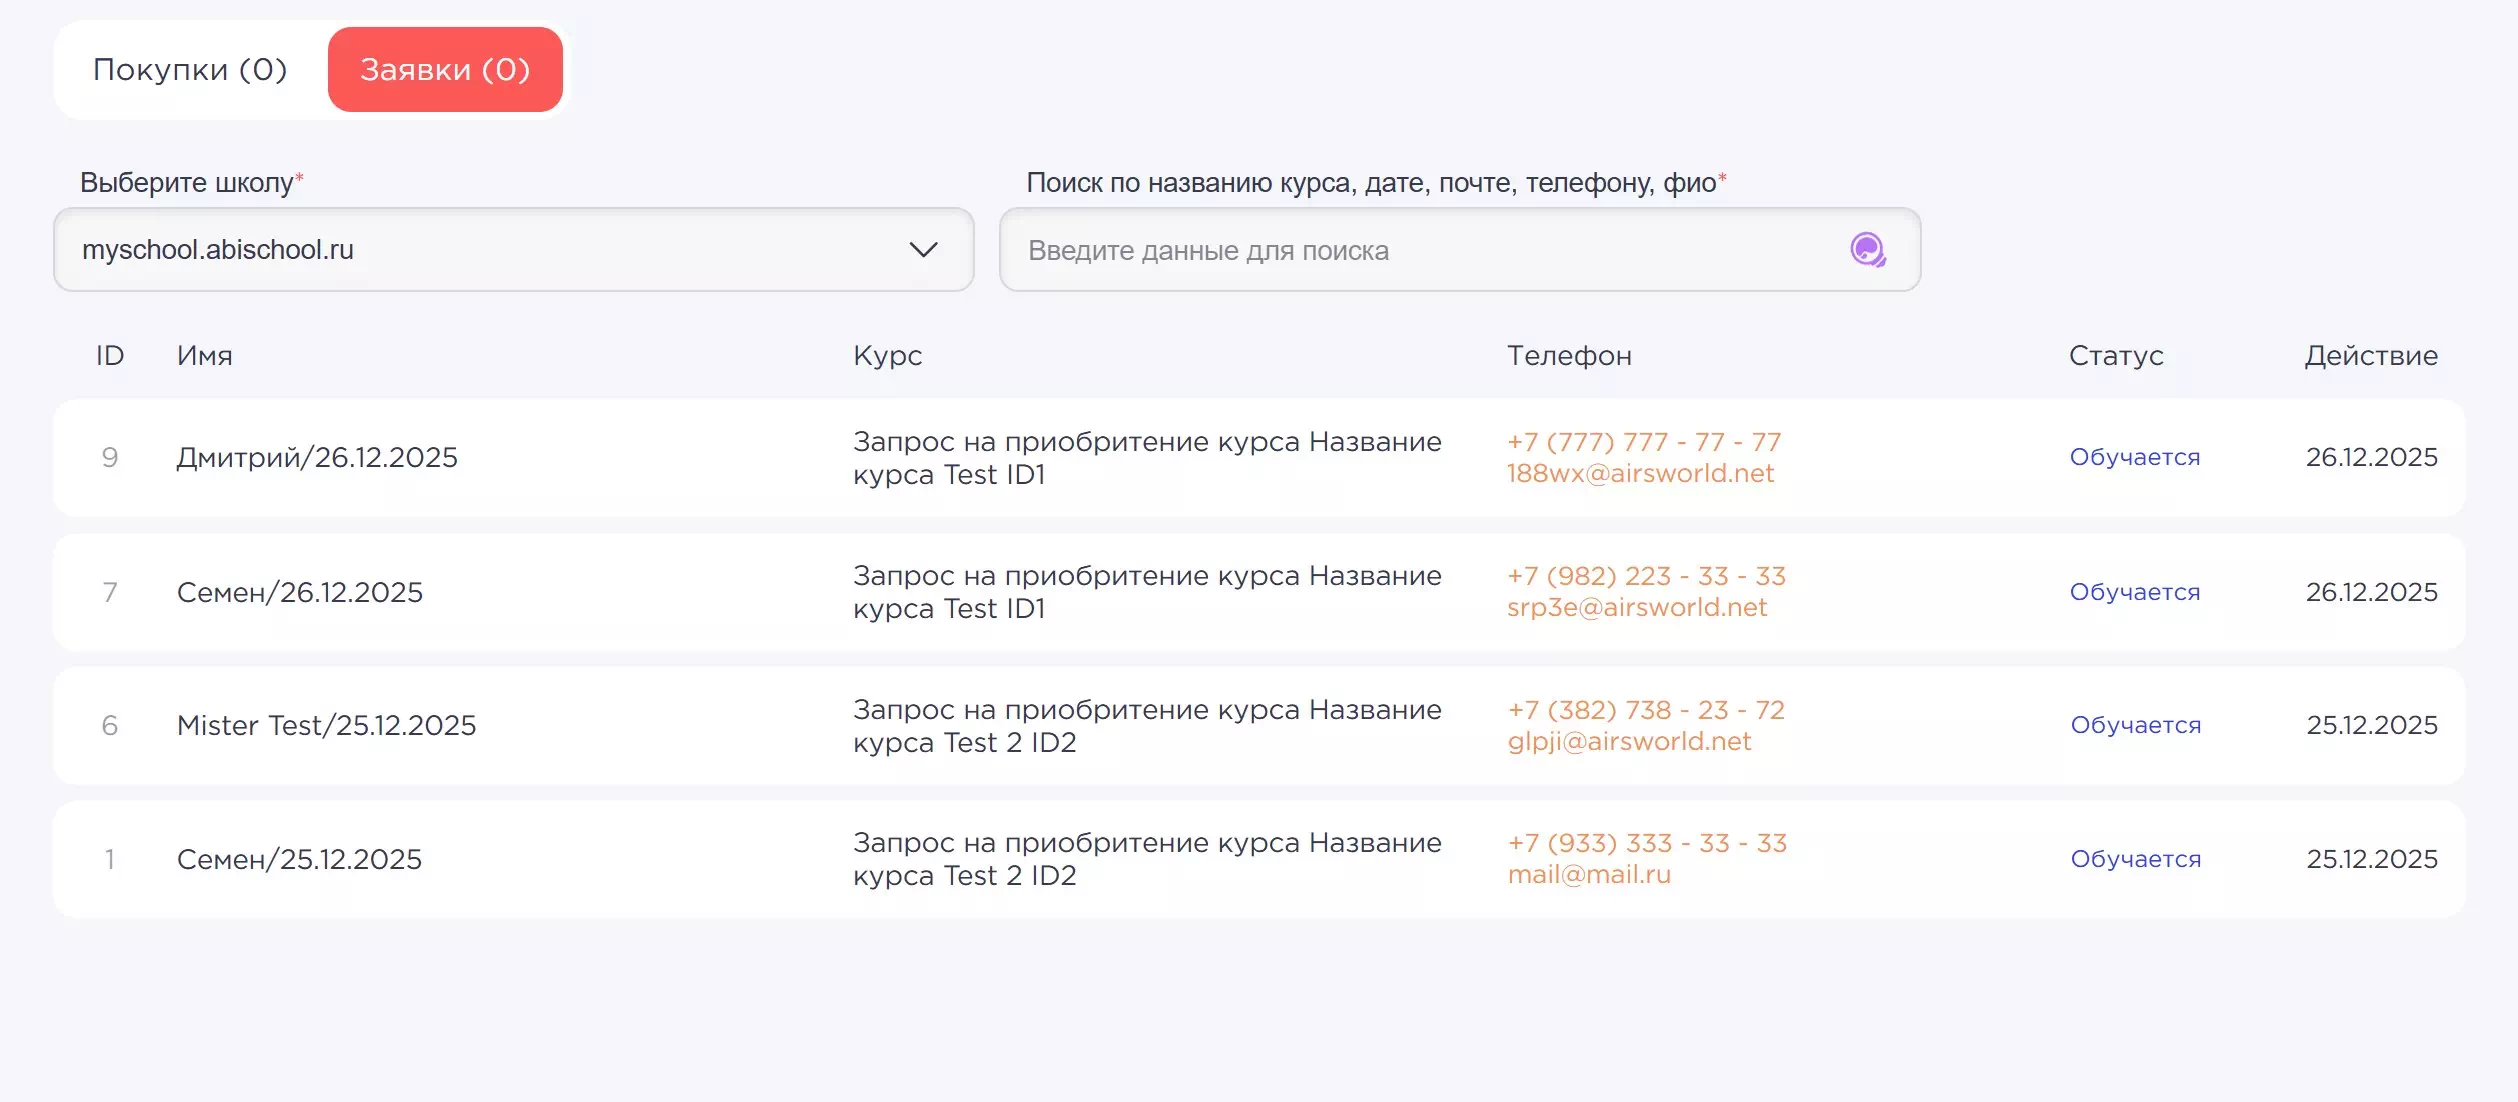Click email glpji@airsworld.net

click(x=1628, y=742)
